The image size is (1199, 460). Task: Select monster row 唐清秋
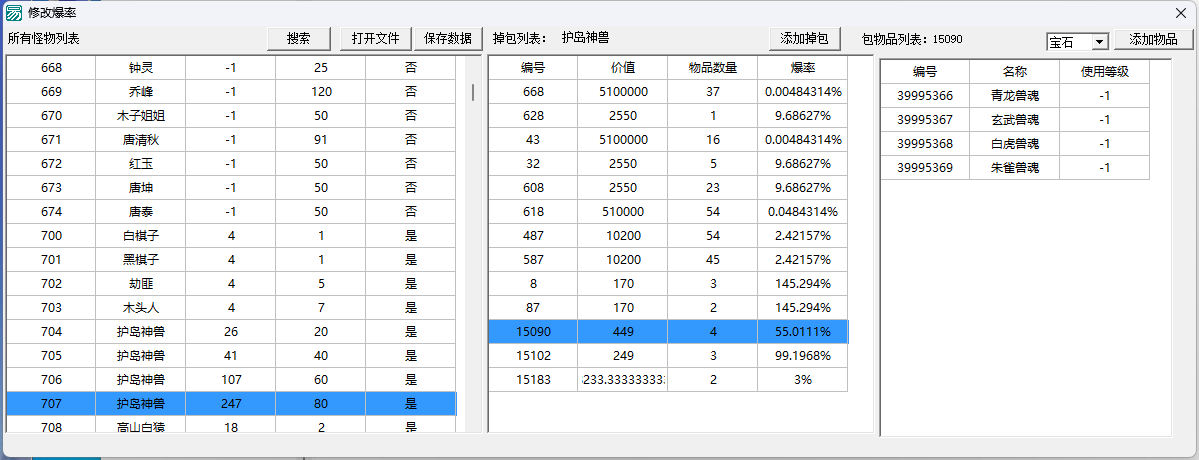click(140, 140)
